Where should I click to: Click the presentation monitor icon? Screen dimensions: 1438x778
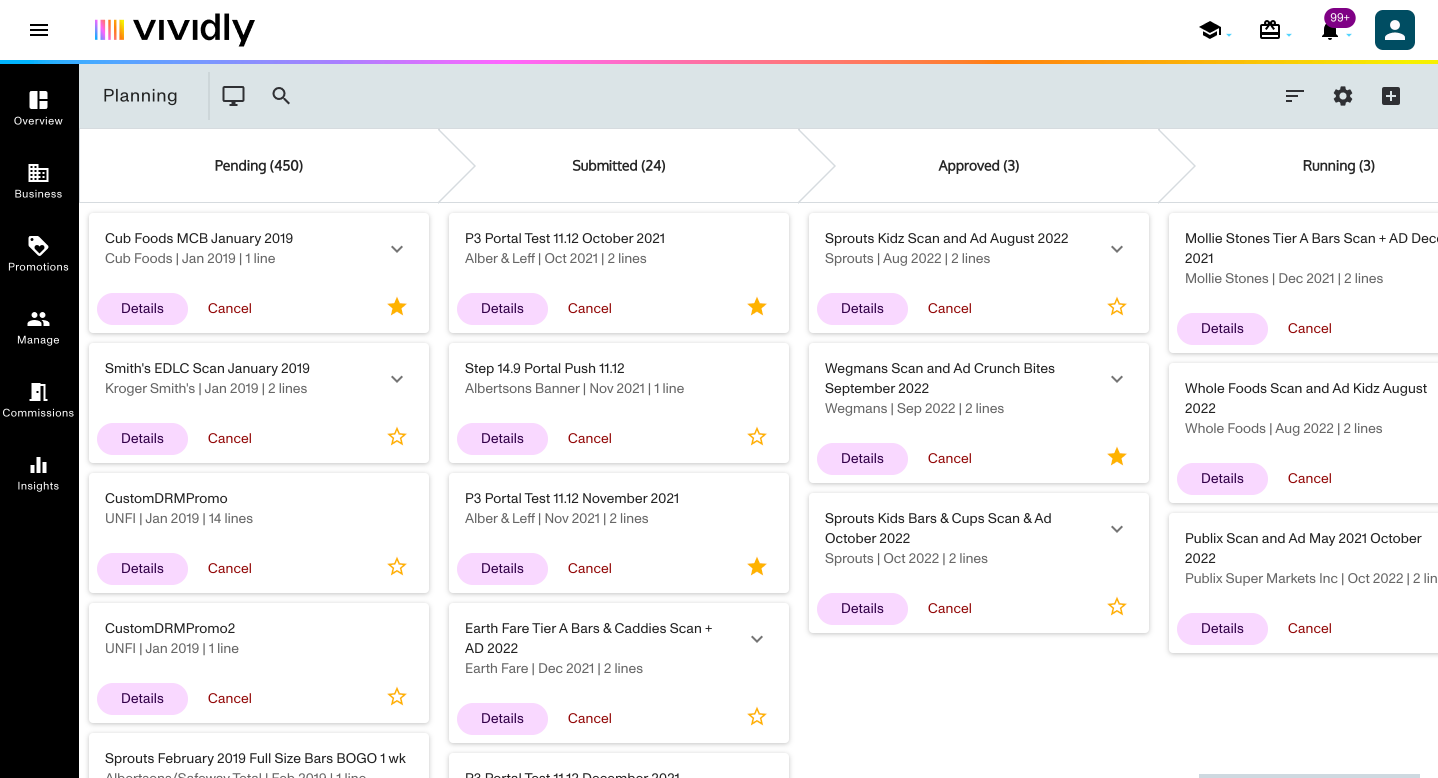pyautogui.click(x=233, y=96)
